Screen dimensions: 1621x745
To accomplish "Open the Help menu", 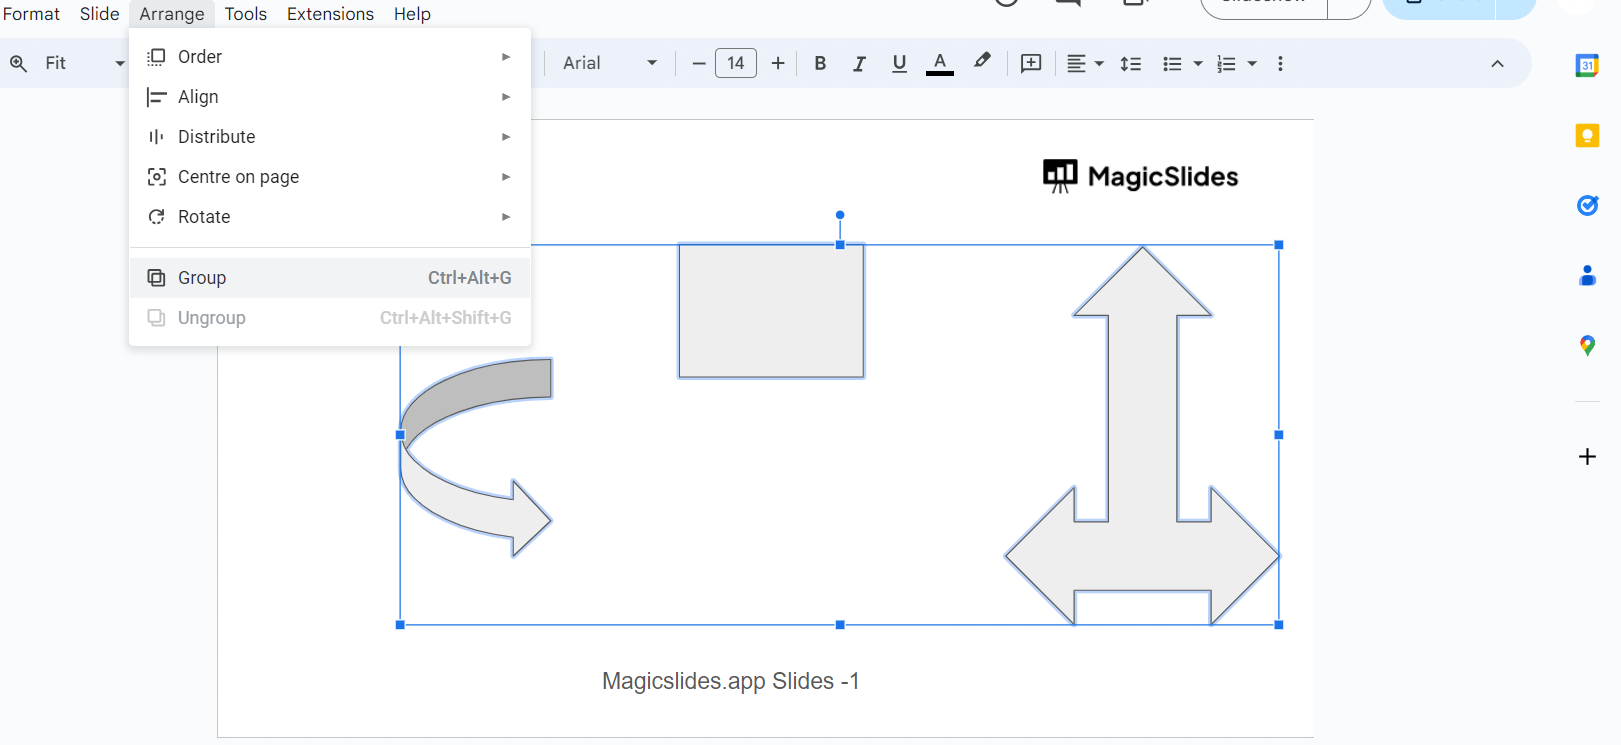I will tap(412, 14).
